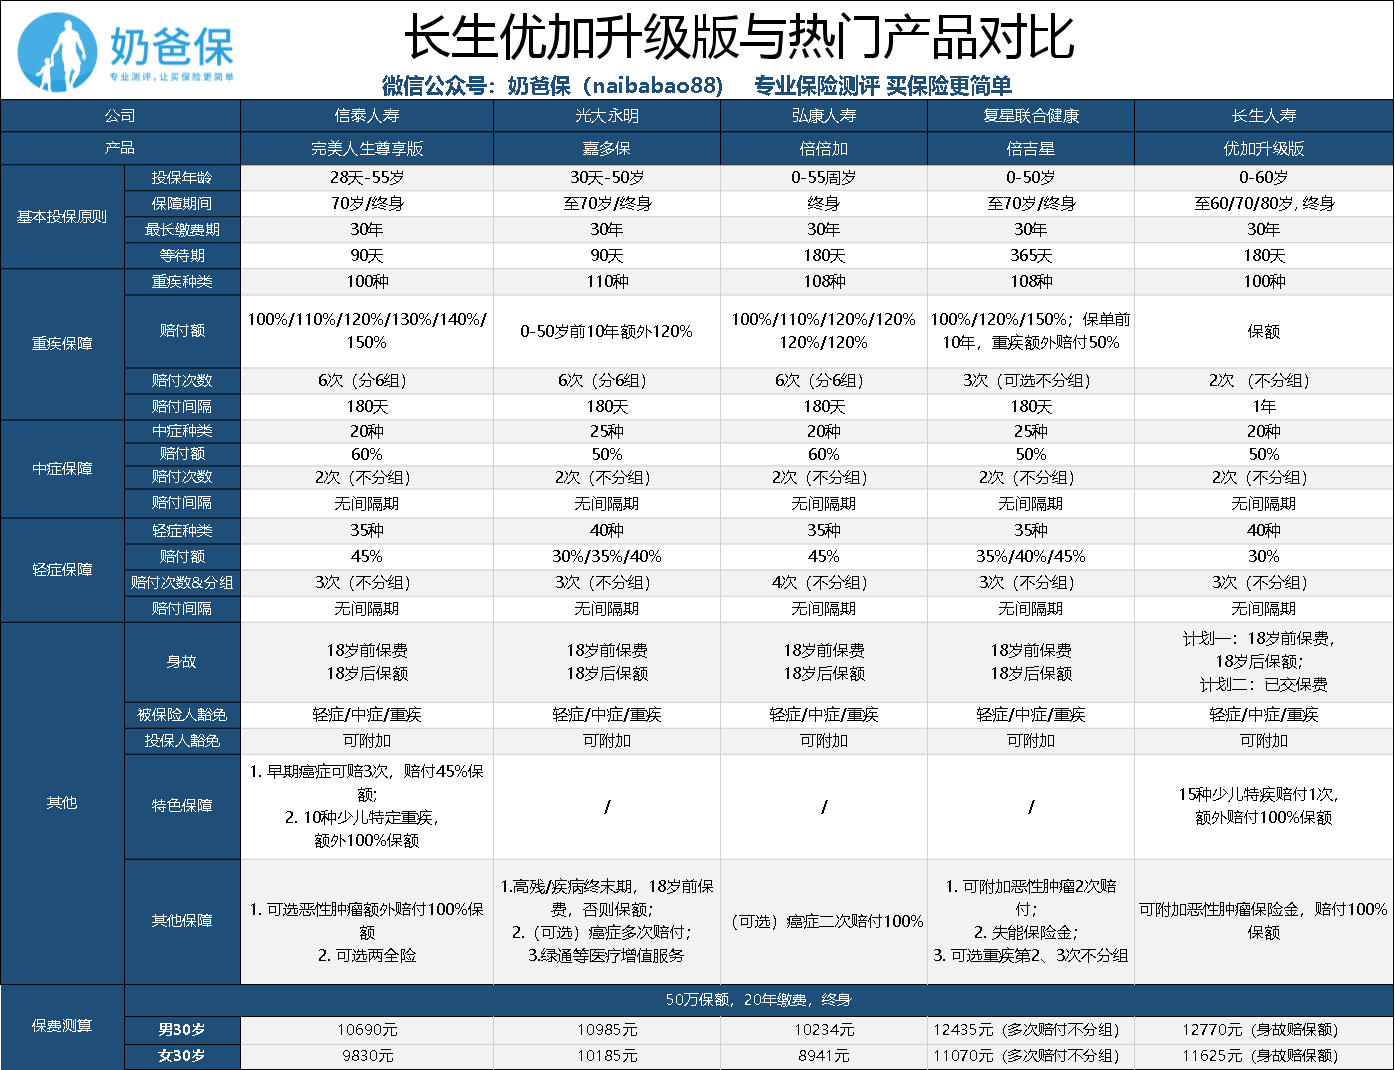Select the 失能保险金 coverage cell

pyautogui.click(x=1031, y=921)
